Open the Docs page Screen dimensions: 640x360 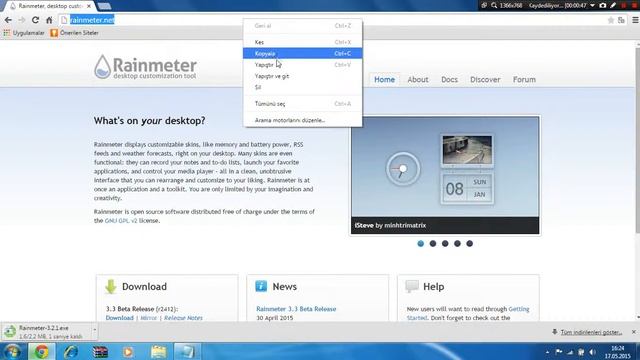tap(449, 80)
